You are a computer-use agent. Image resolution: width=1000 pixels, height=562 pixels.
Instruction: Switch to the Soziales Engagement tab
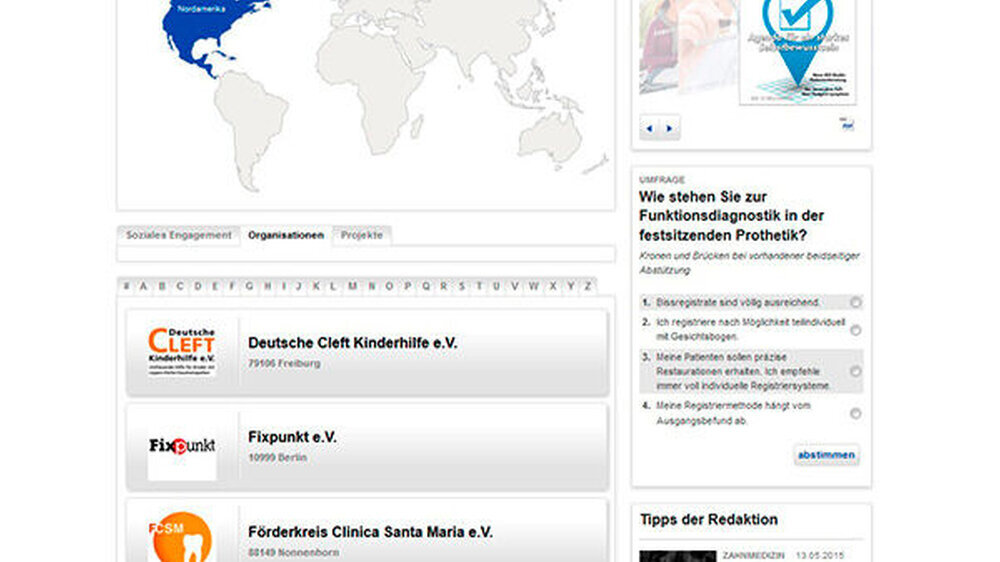click(x=178, y=236)
